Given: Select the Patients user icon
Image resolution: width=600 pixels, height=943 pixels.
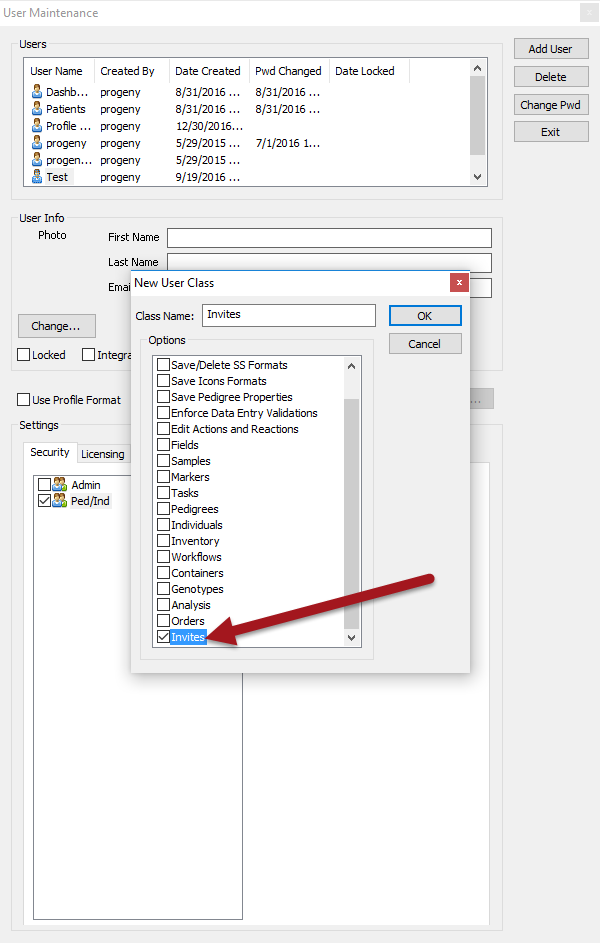Looking at the screenshot, I should coord(37,109).
